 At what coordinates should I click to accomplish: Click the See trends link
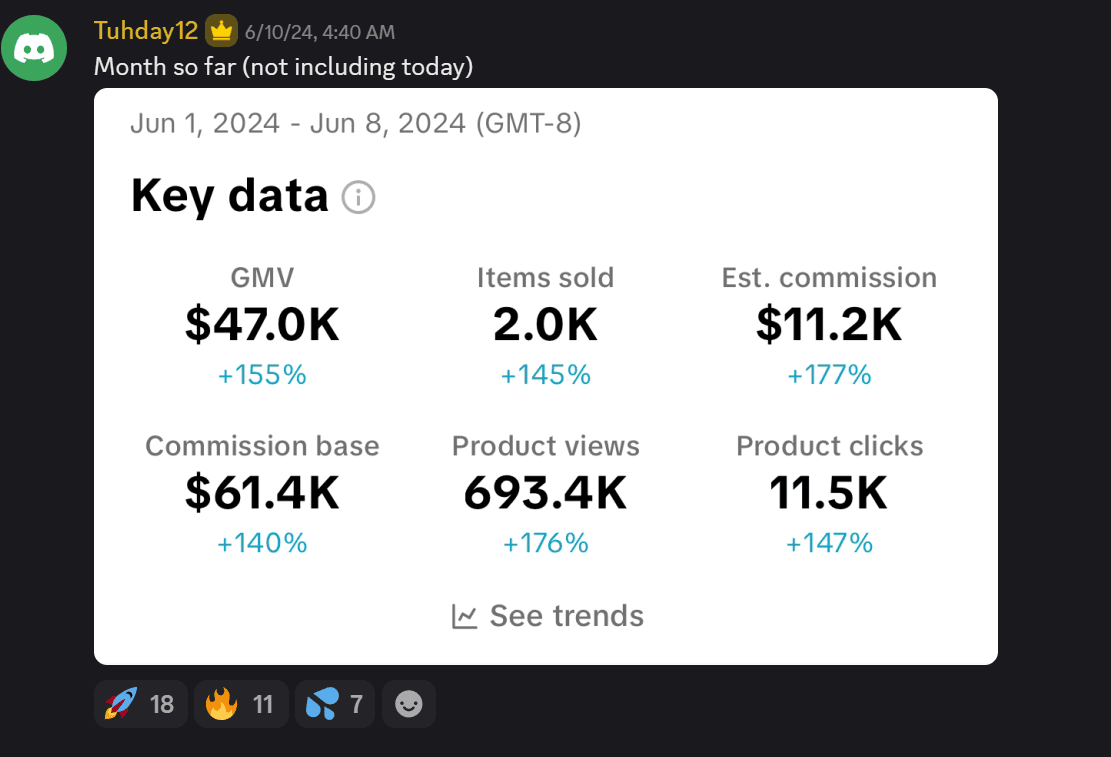566,616
